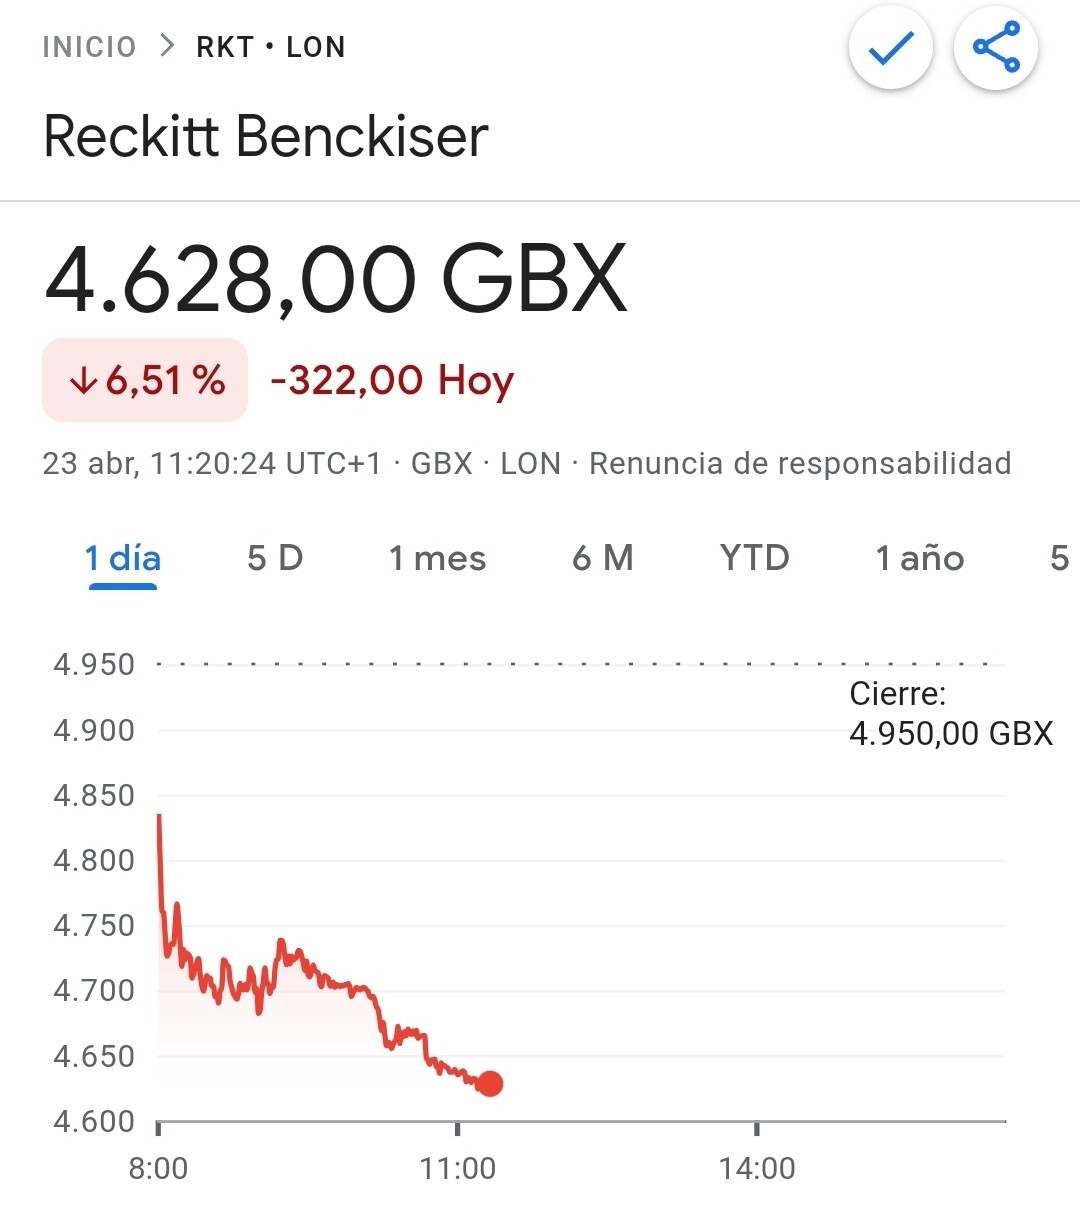This screenshot has width=1080, height=1210.
Task: Click the Reckitt Benckiser title
Action: point(266,136)
